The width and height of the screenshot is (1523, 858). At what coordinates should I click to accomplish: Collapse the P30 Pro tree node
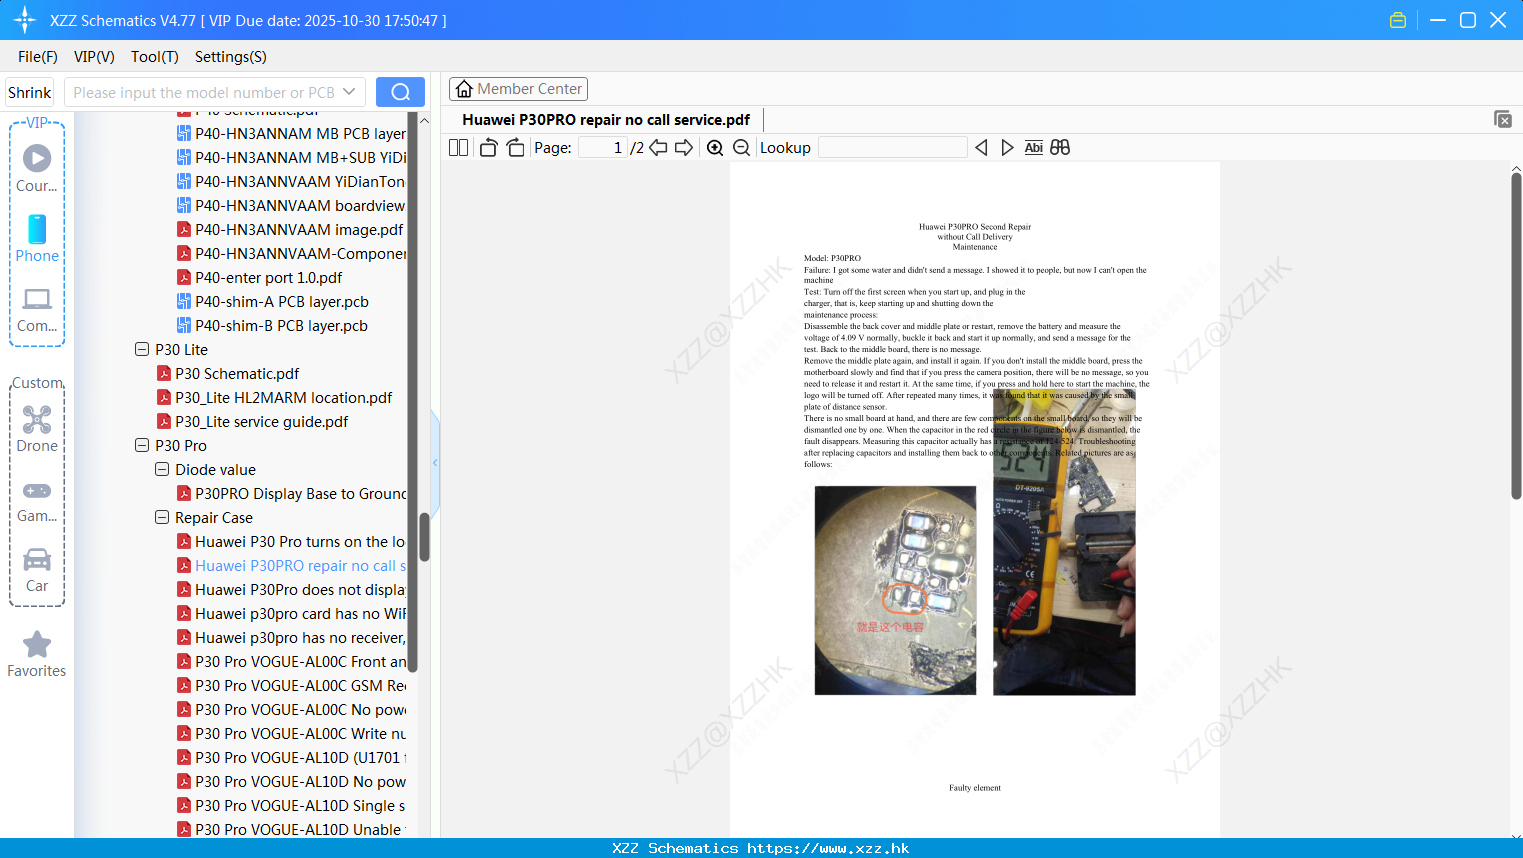pyautogui.click(x=142, y=445)
